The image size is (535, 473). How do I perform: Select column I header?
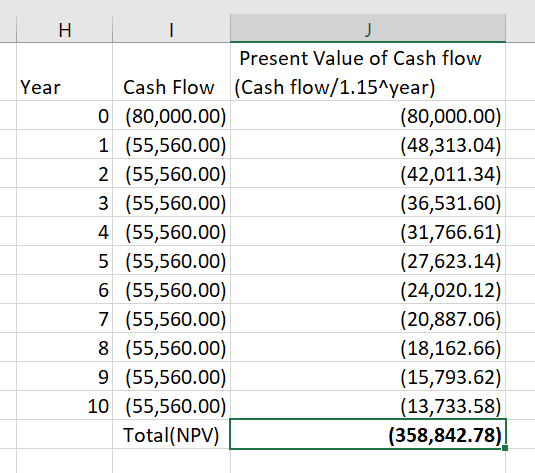tap(171, 28)
